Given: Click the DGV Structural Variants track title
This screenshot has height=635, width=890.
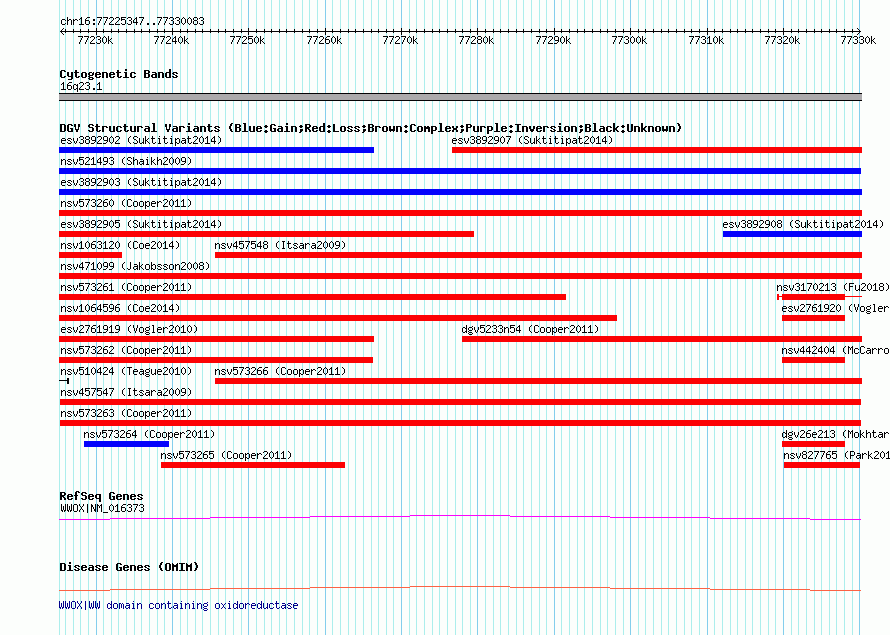Looking at the screenshot, I should pos(371,128).
